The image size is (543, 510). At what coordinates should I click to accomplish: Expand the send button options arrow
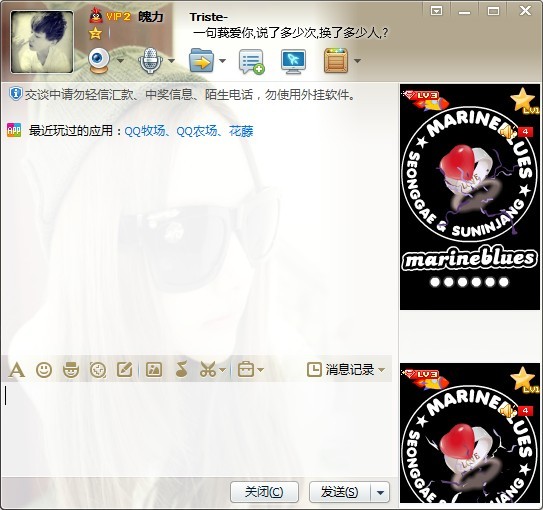click(380, 492)
